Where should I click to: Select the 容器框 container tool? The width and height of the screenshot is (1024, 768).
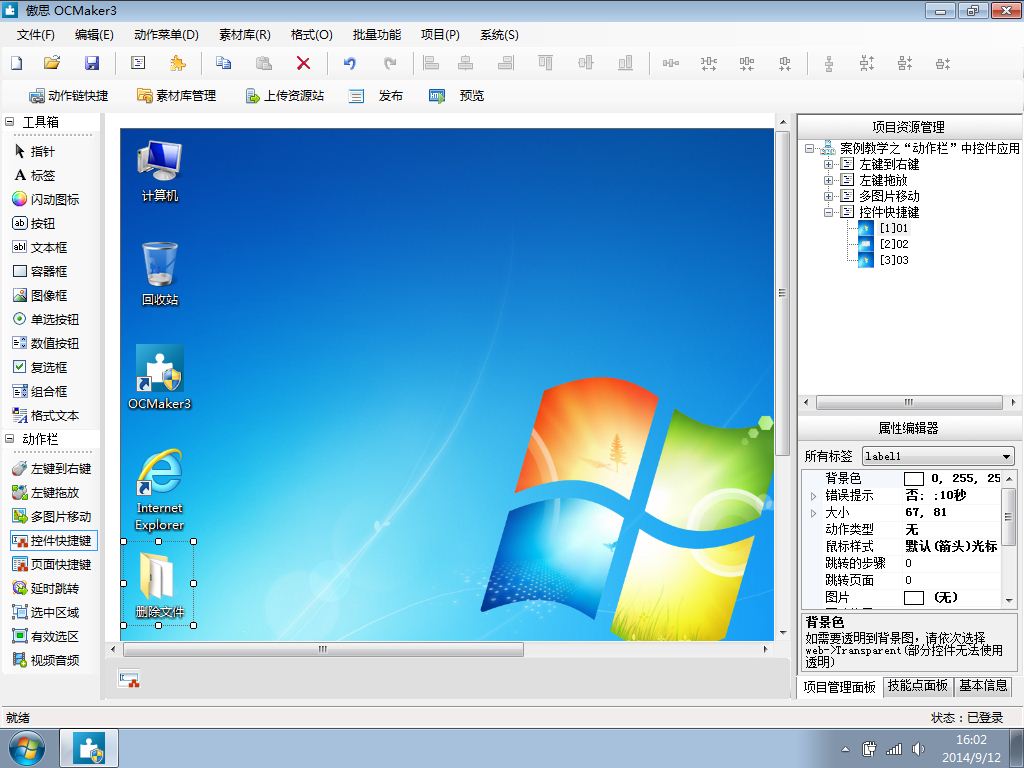[x=40, y=271]
